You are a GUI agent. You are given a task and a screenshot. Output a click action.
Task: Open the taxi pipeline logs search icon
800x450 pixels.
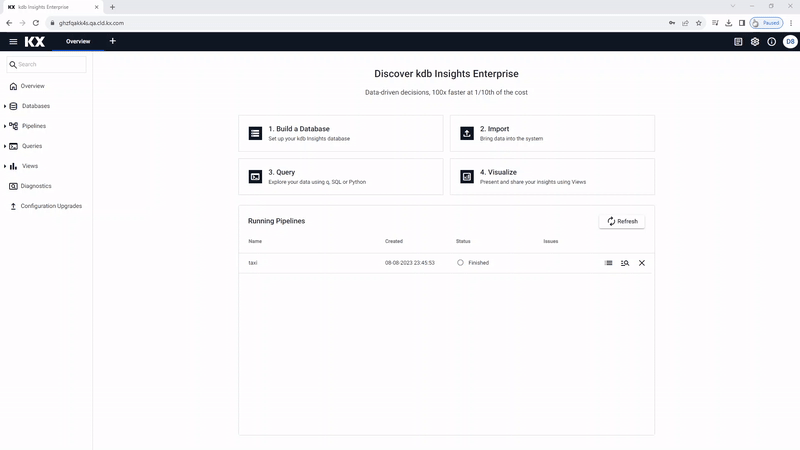point(625,263)
